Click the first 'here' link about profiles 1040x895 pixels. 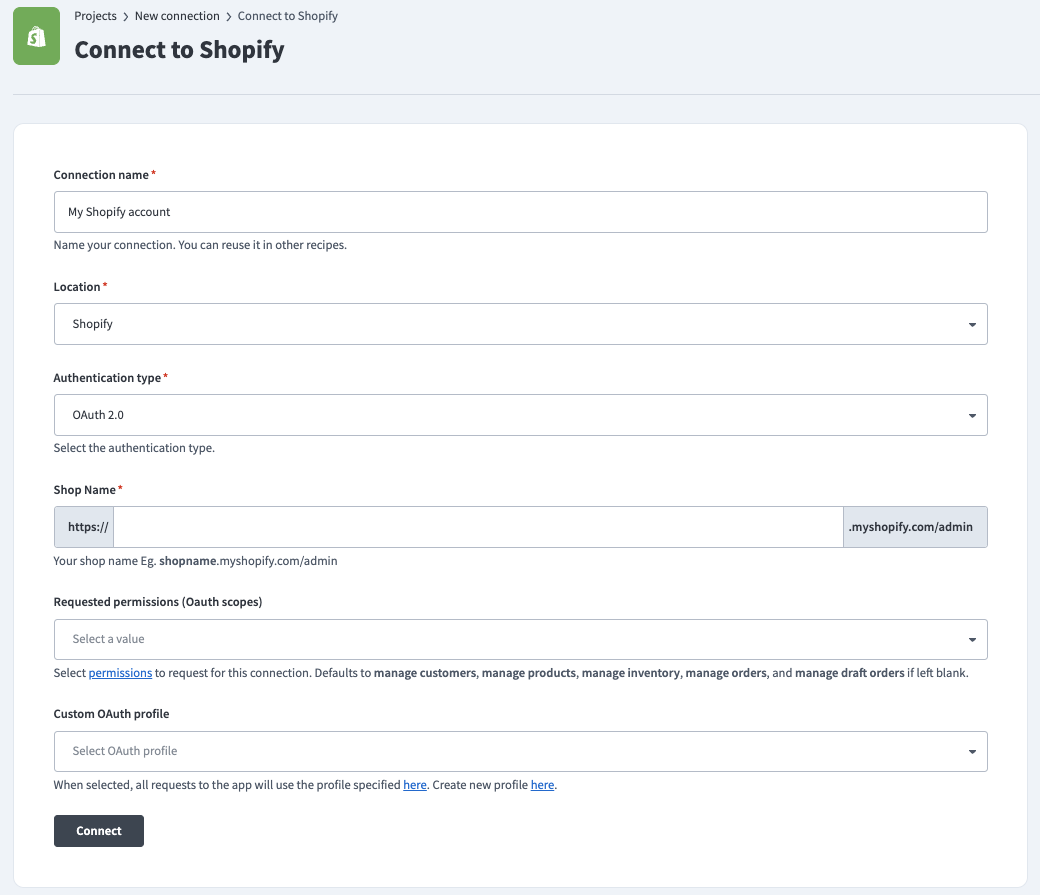point(415,784)
